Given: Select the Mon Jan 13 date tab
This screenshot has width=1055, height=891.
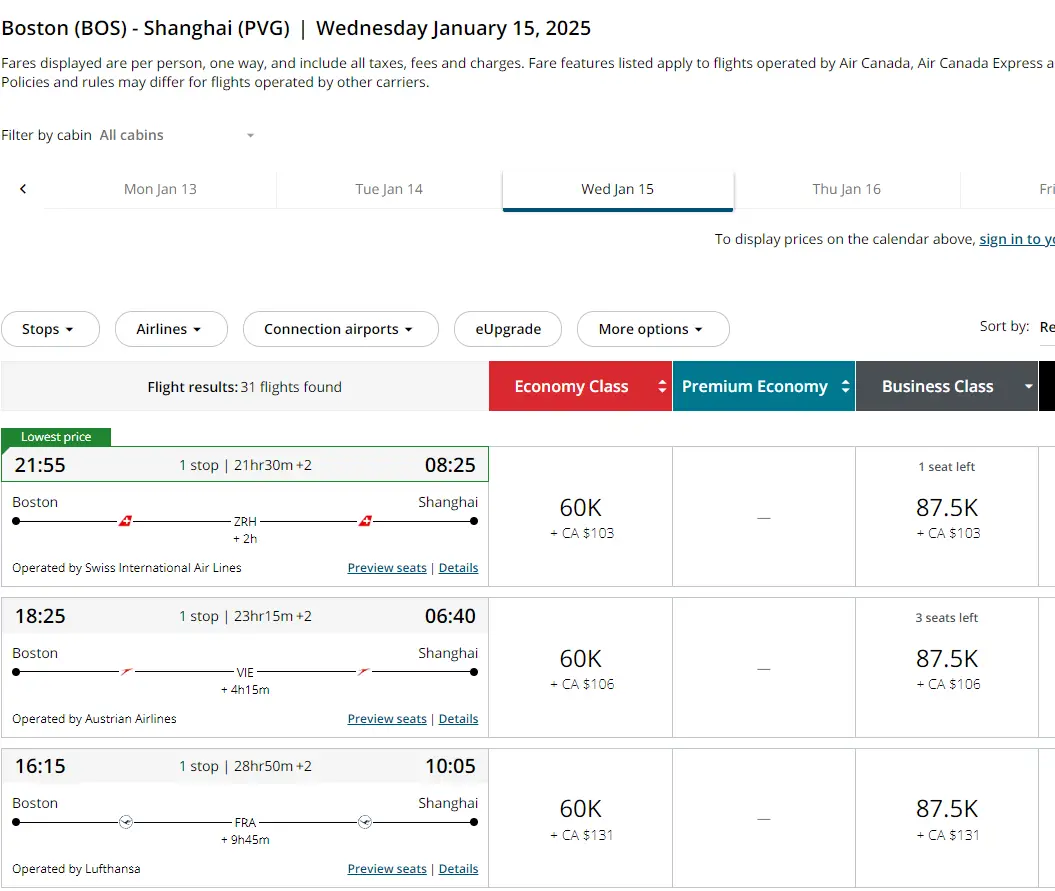Looking at the screenshot, I should tap(160, 189).
